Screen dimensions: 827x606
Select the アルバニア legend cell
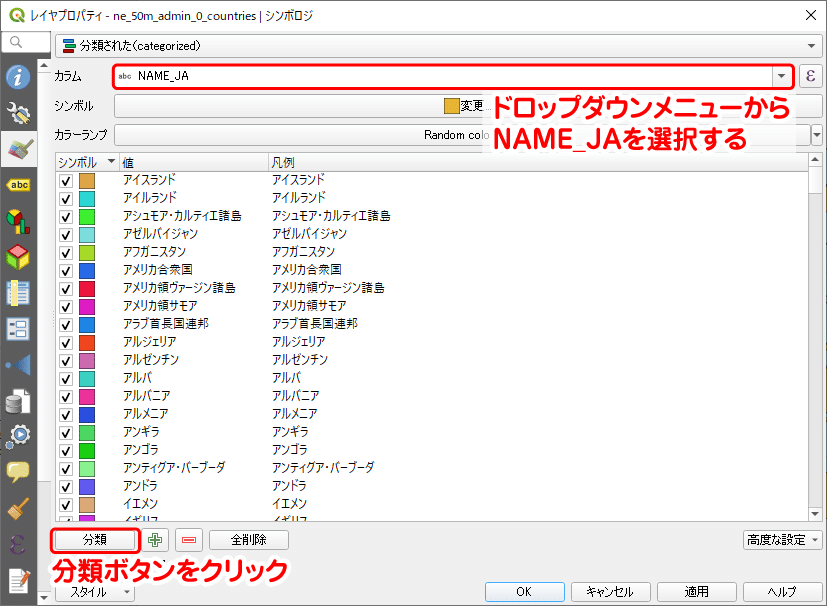pyautogui.click(x=295, y=396)
